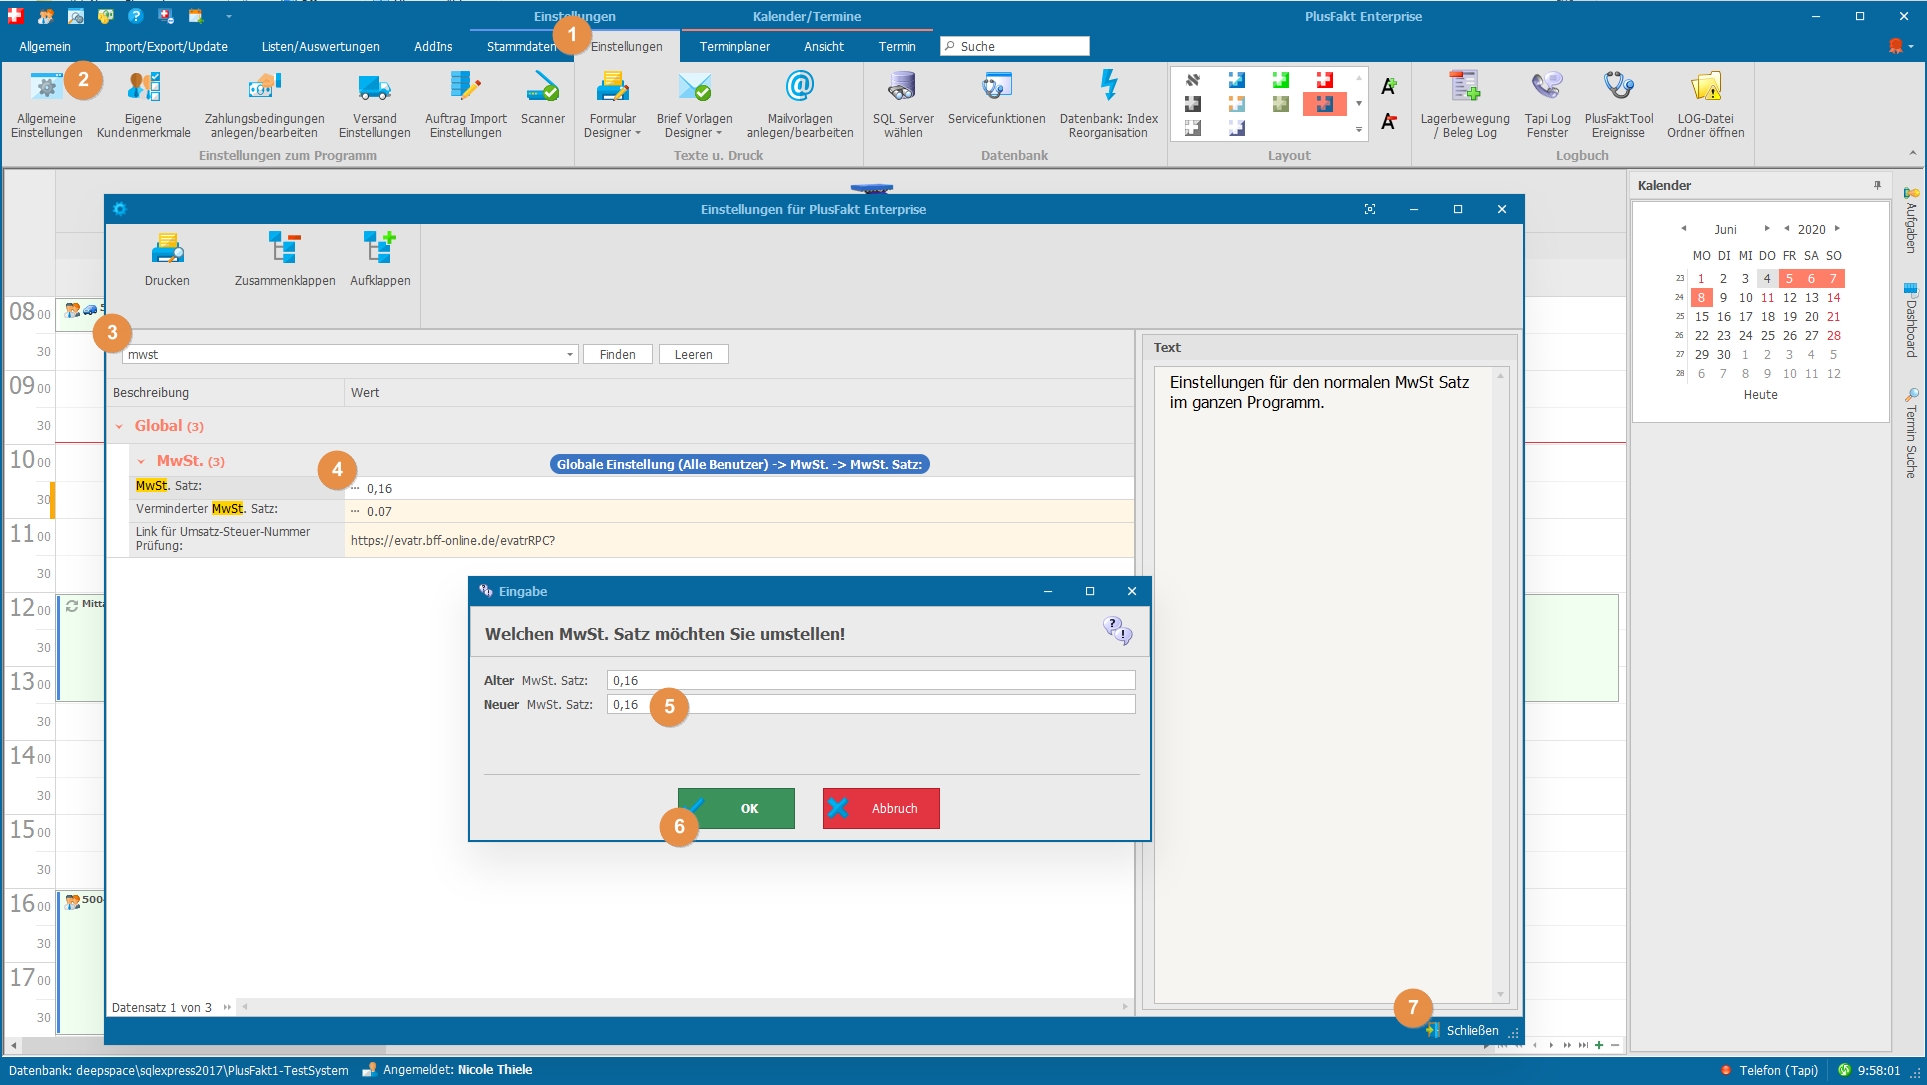Pin the Kalender panel

click(x=1877, y=185)
